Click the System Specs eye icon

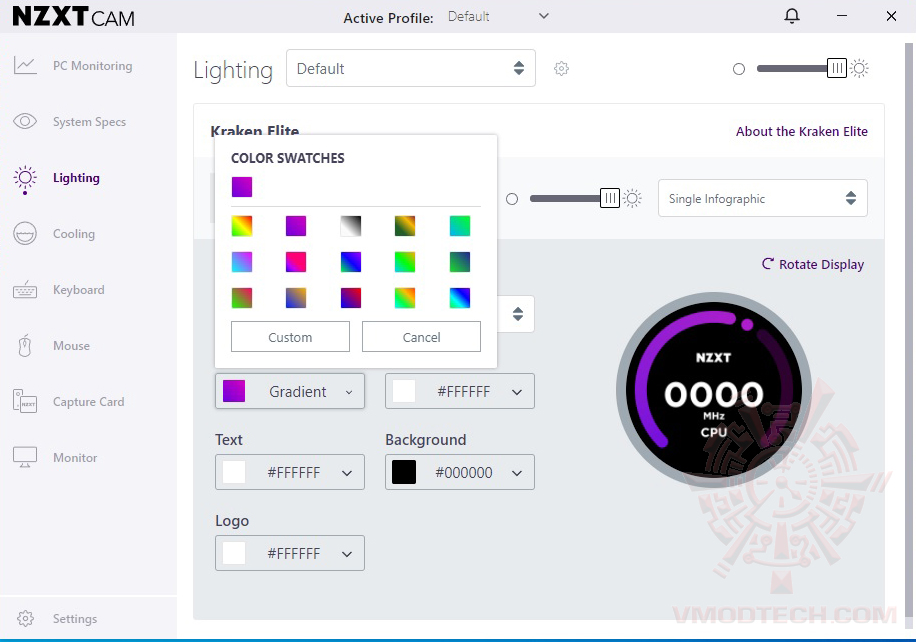coord(25,122)
